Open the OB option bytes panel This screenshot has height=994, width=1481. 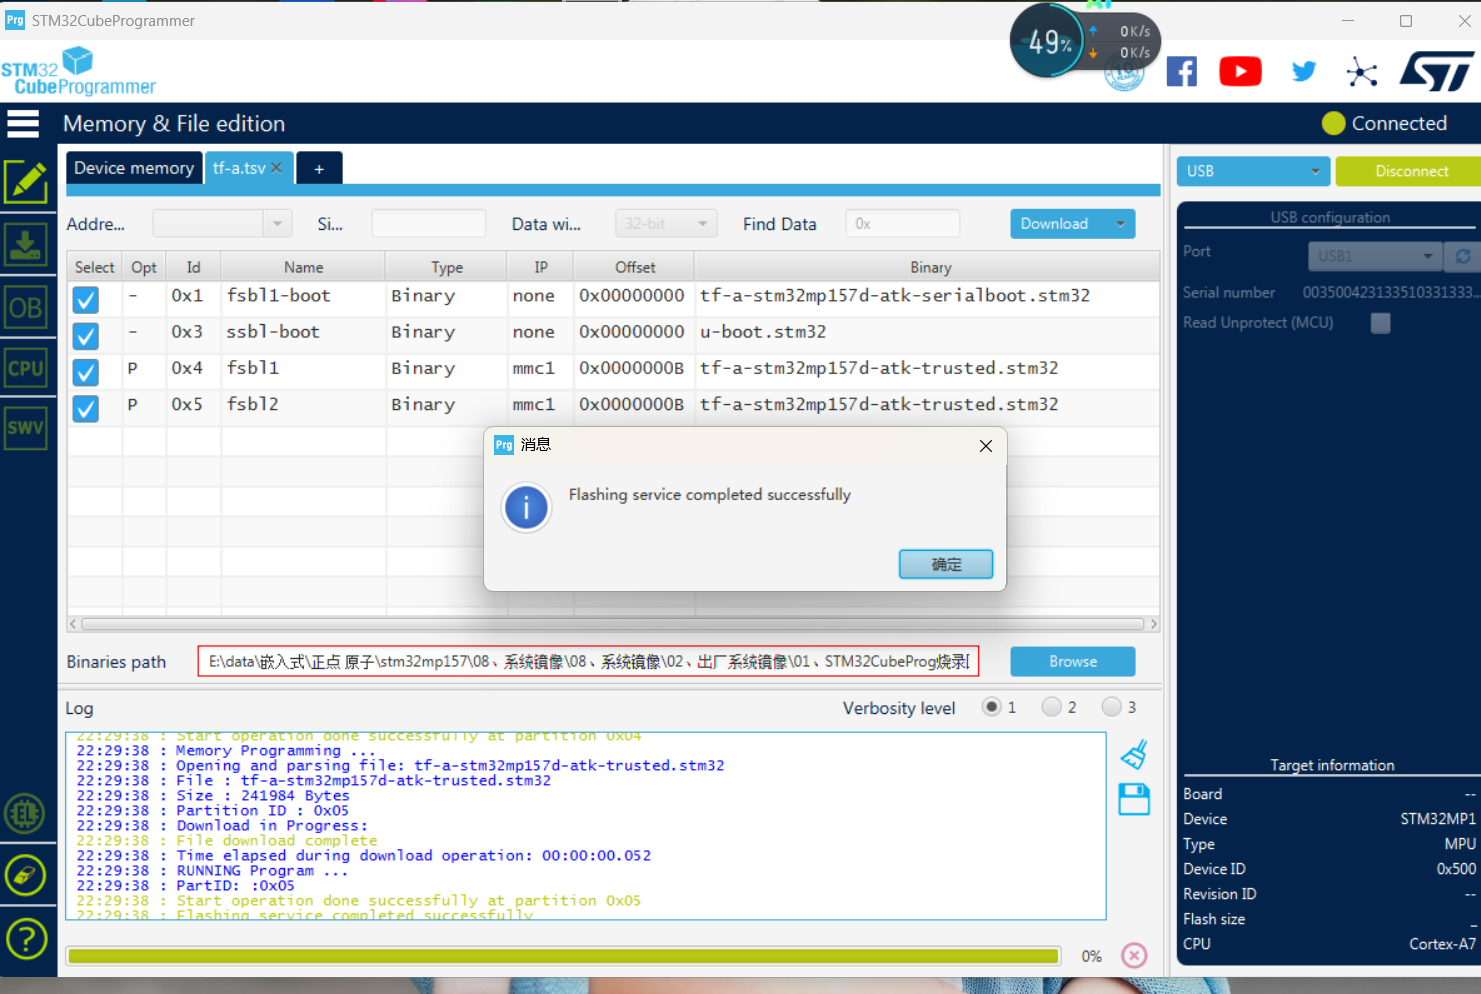pos(26,308)
